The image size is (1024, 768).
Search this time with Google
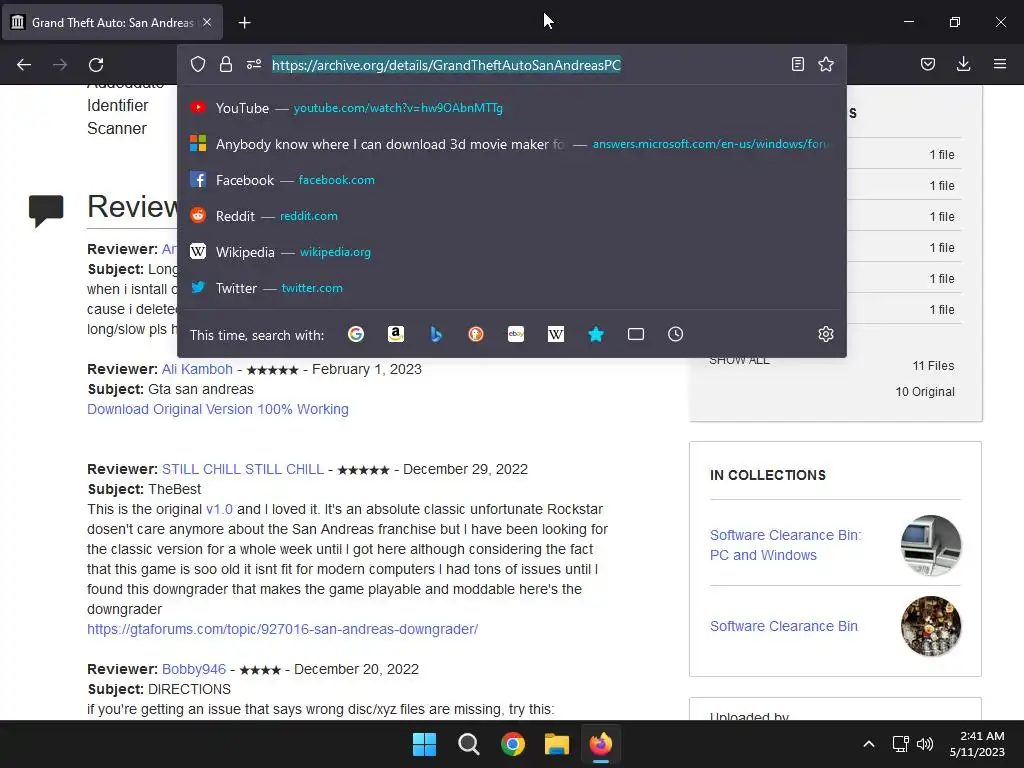point(356,334)
